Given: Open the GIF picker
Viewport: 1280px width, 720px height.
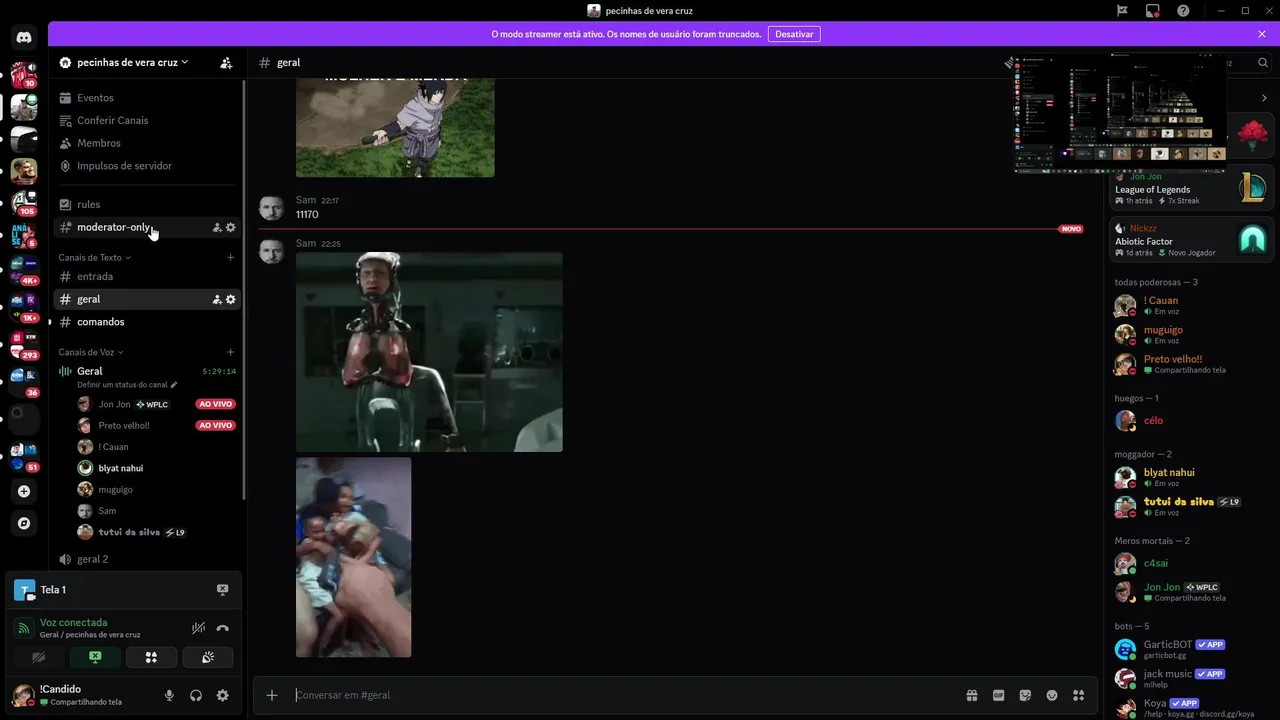Looking at the screenshot, I should click(998, 695).
